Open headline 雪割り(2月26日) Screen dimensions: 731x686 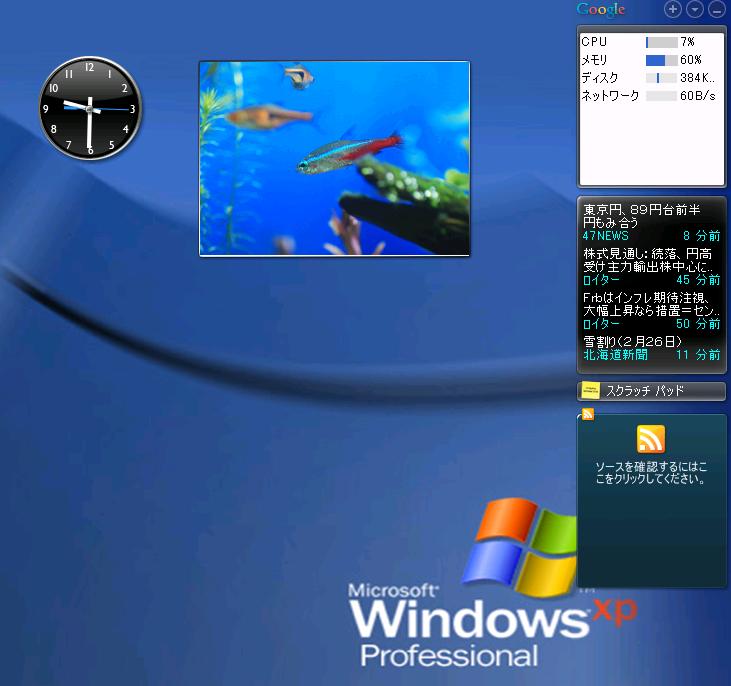click(x=632, y=341)
